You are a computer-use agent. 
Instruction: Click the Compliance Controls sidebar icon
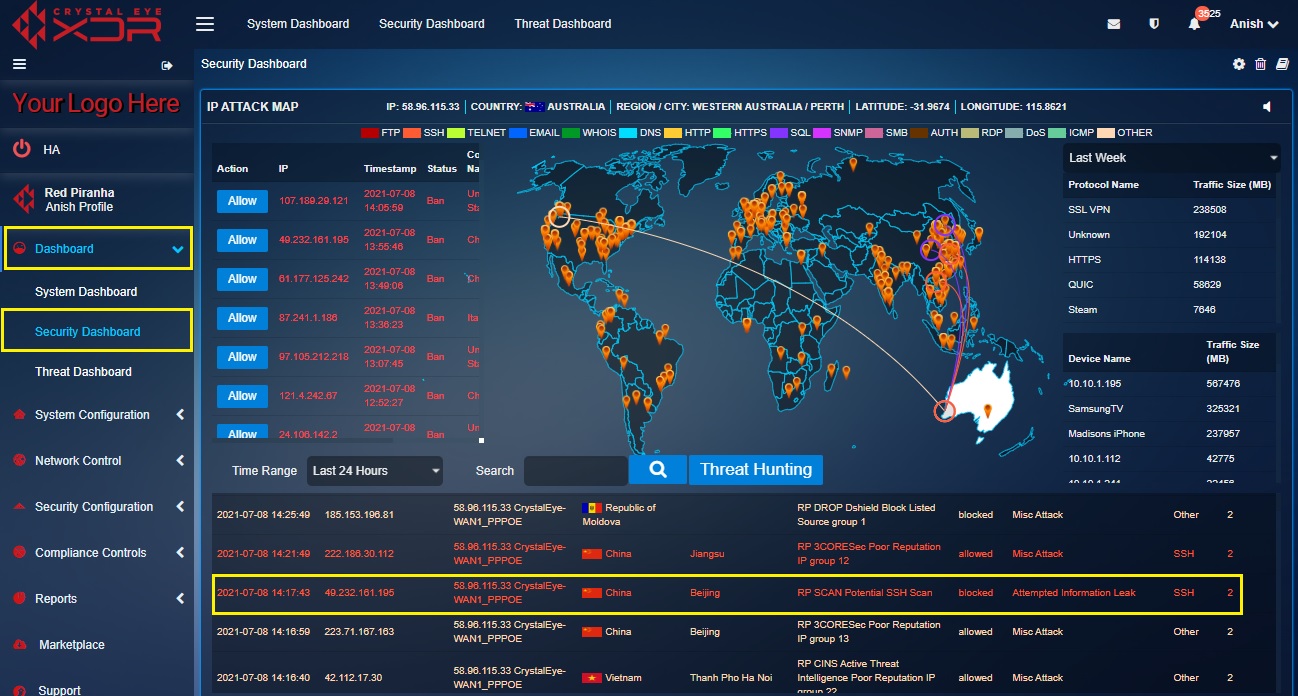coord(17,552)
